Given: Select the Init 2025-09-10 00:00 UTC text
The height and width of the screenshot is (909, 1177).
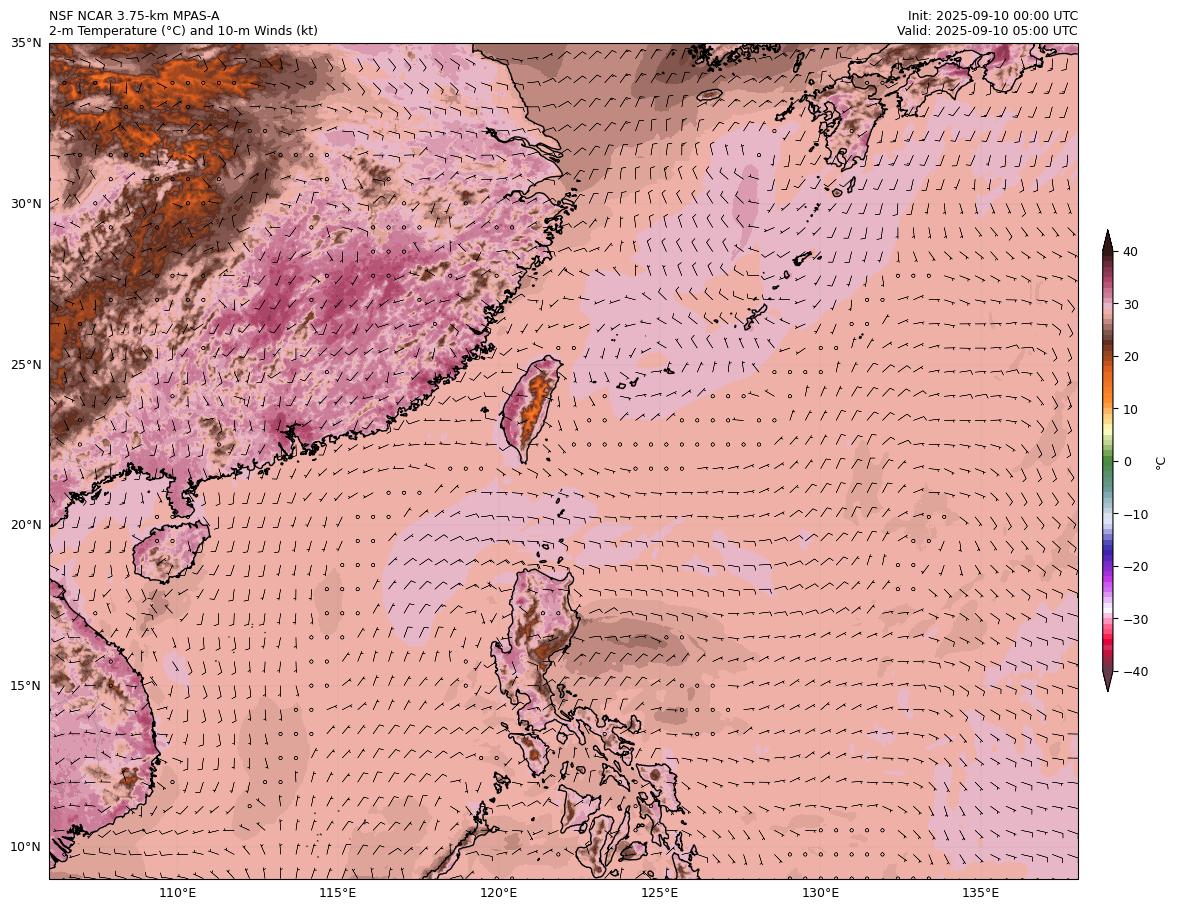Looking at the screenshot, I should (x=992, y=15).
